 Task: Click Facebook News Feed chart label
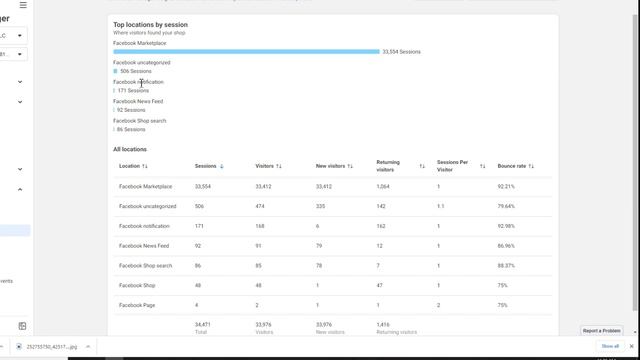point(138,101)
